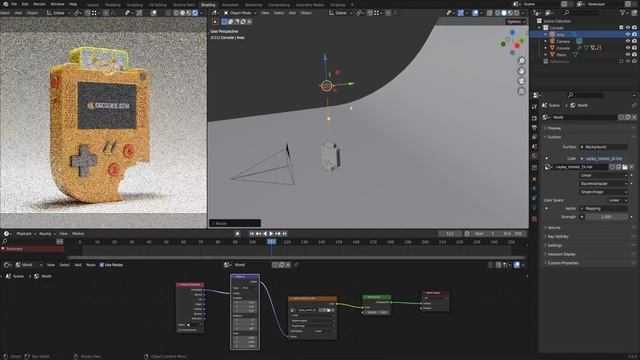Play the animation forward
The height and width of the screenshot is (360, 640).
coord(271,234)
